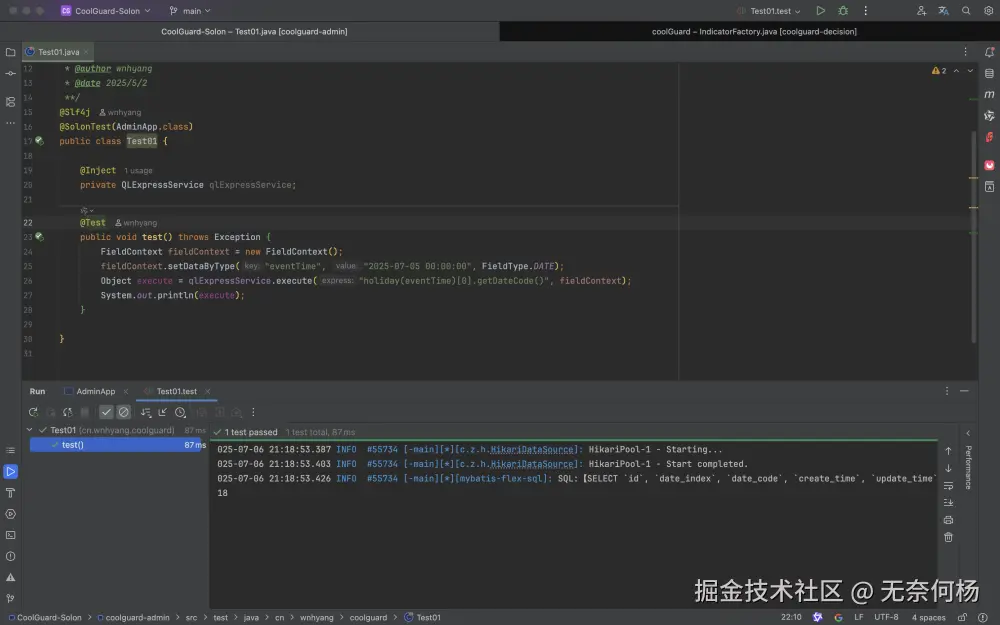Jump up the stack trace arrow

(948, 451)
